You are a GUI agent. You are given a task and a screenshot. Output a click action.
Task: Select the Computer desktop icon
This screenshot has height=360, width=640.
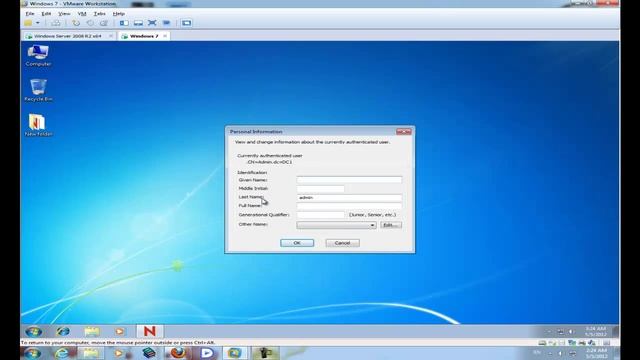click(38, 56)
